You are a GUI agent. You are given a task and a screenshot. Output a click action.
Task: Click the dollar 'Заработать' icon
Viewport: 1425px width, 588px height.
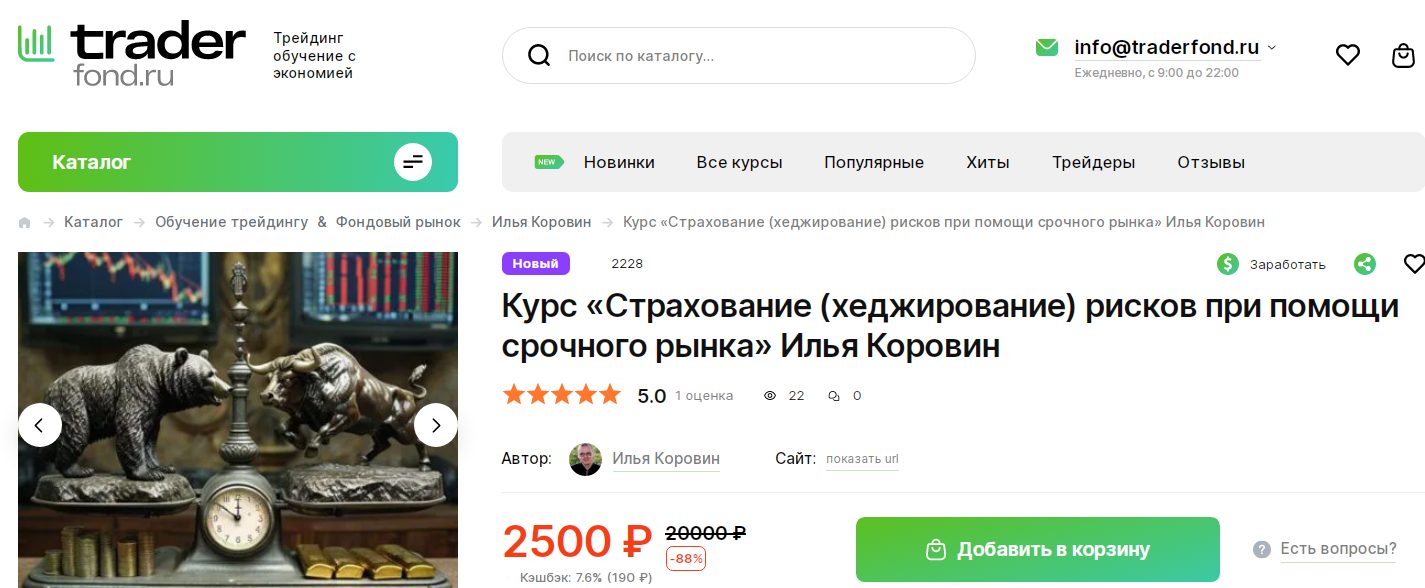1228,264
